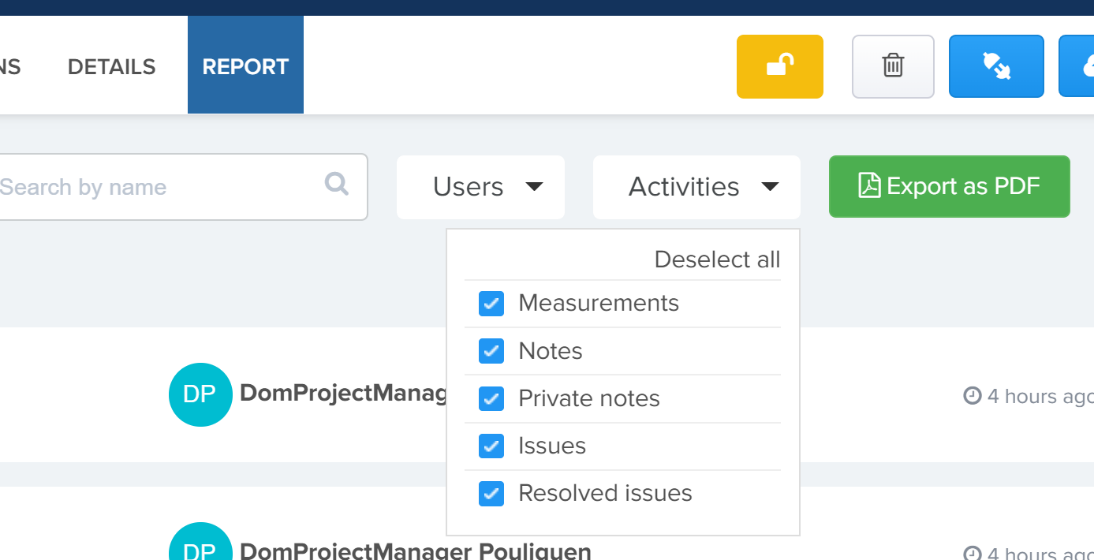Click the blue cloud button
The image size is (1094, 560).
1077,67
